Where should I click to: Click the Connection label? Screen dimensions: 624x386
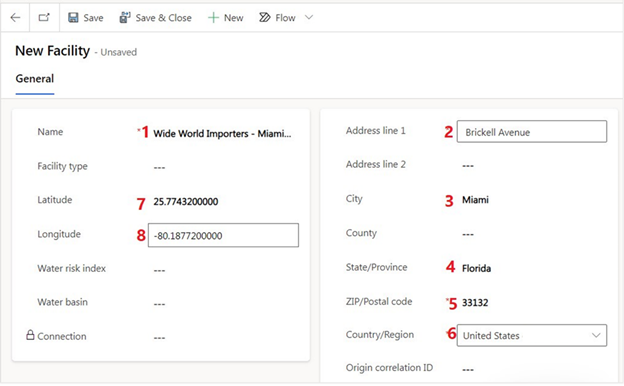[62, 336]
